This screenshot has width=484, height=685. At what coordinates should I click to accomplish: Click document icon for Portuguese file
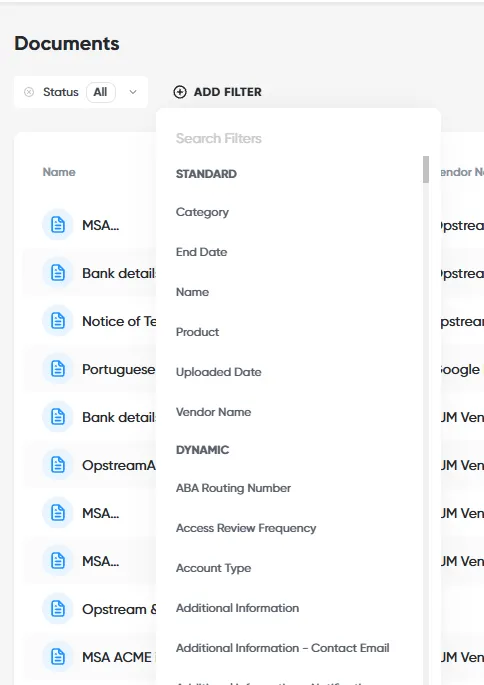tap(58, 369)
